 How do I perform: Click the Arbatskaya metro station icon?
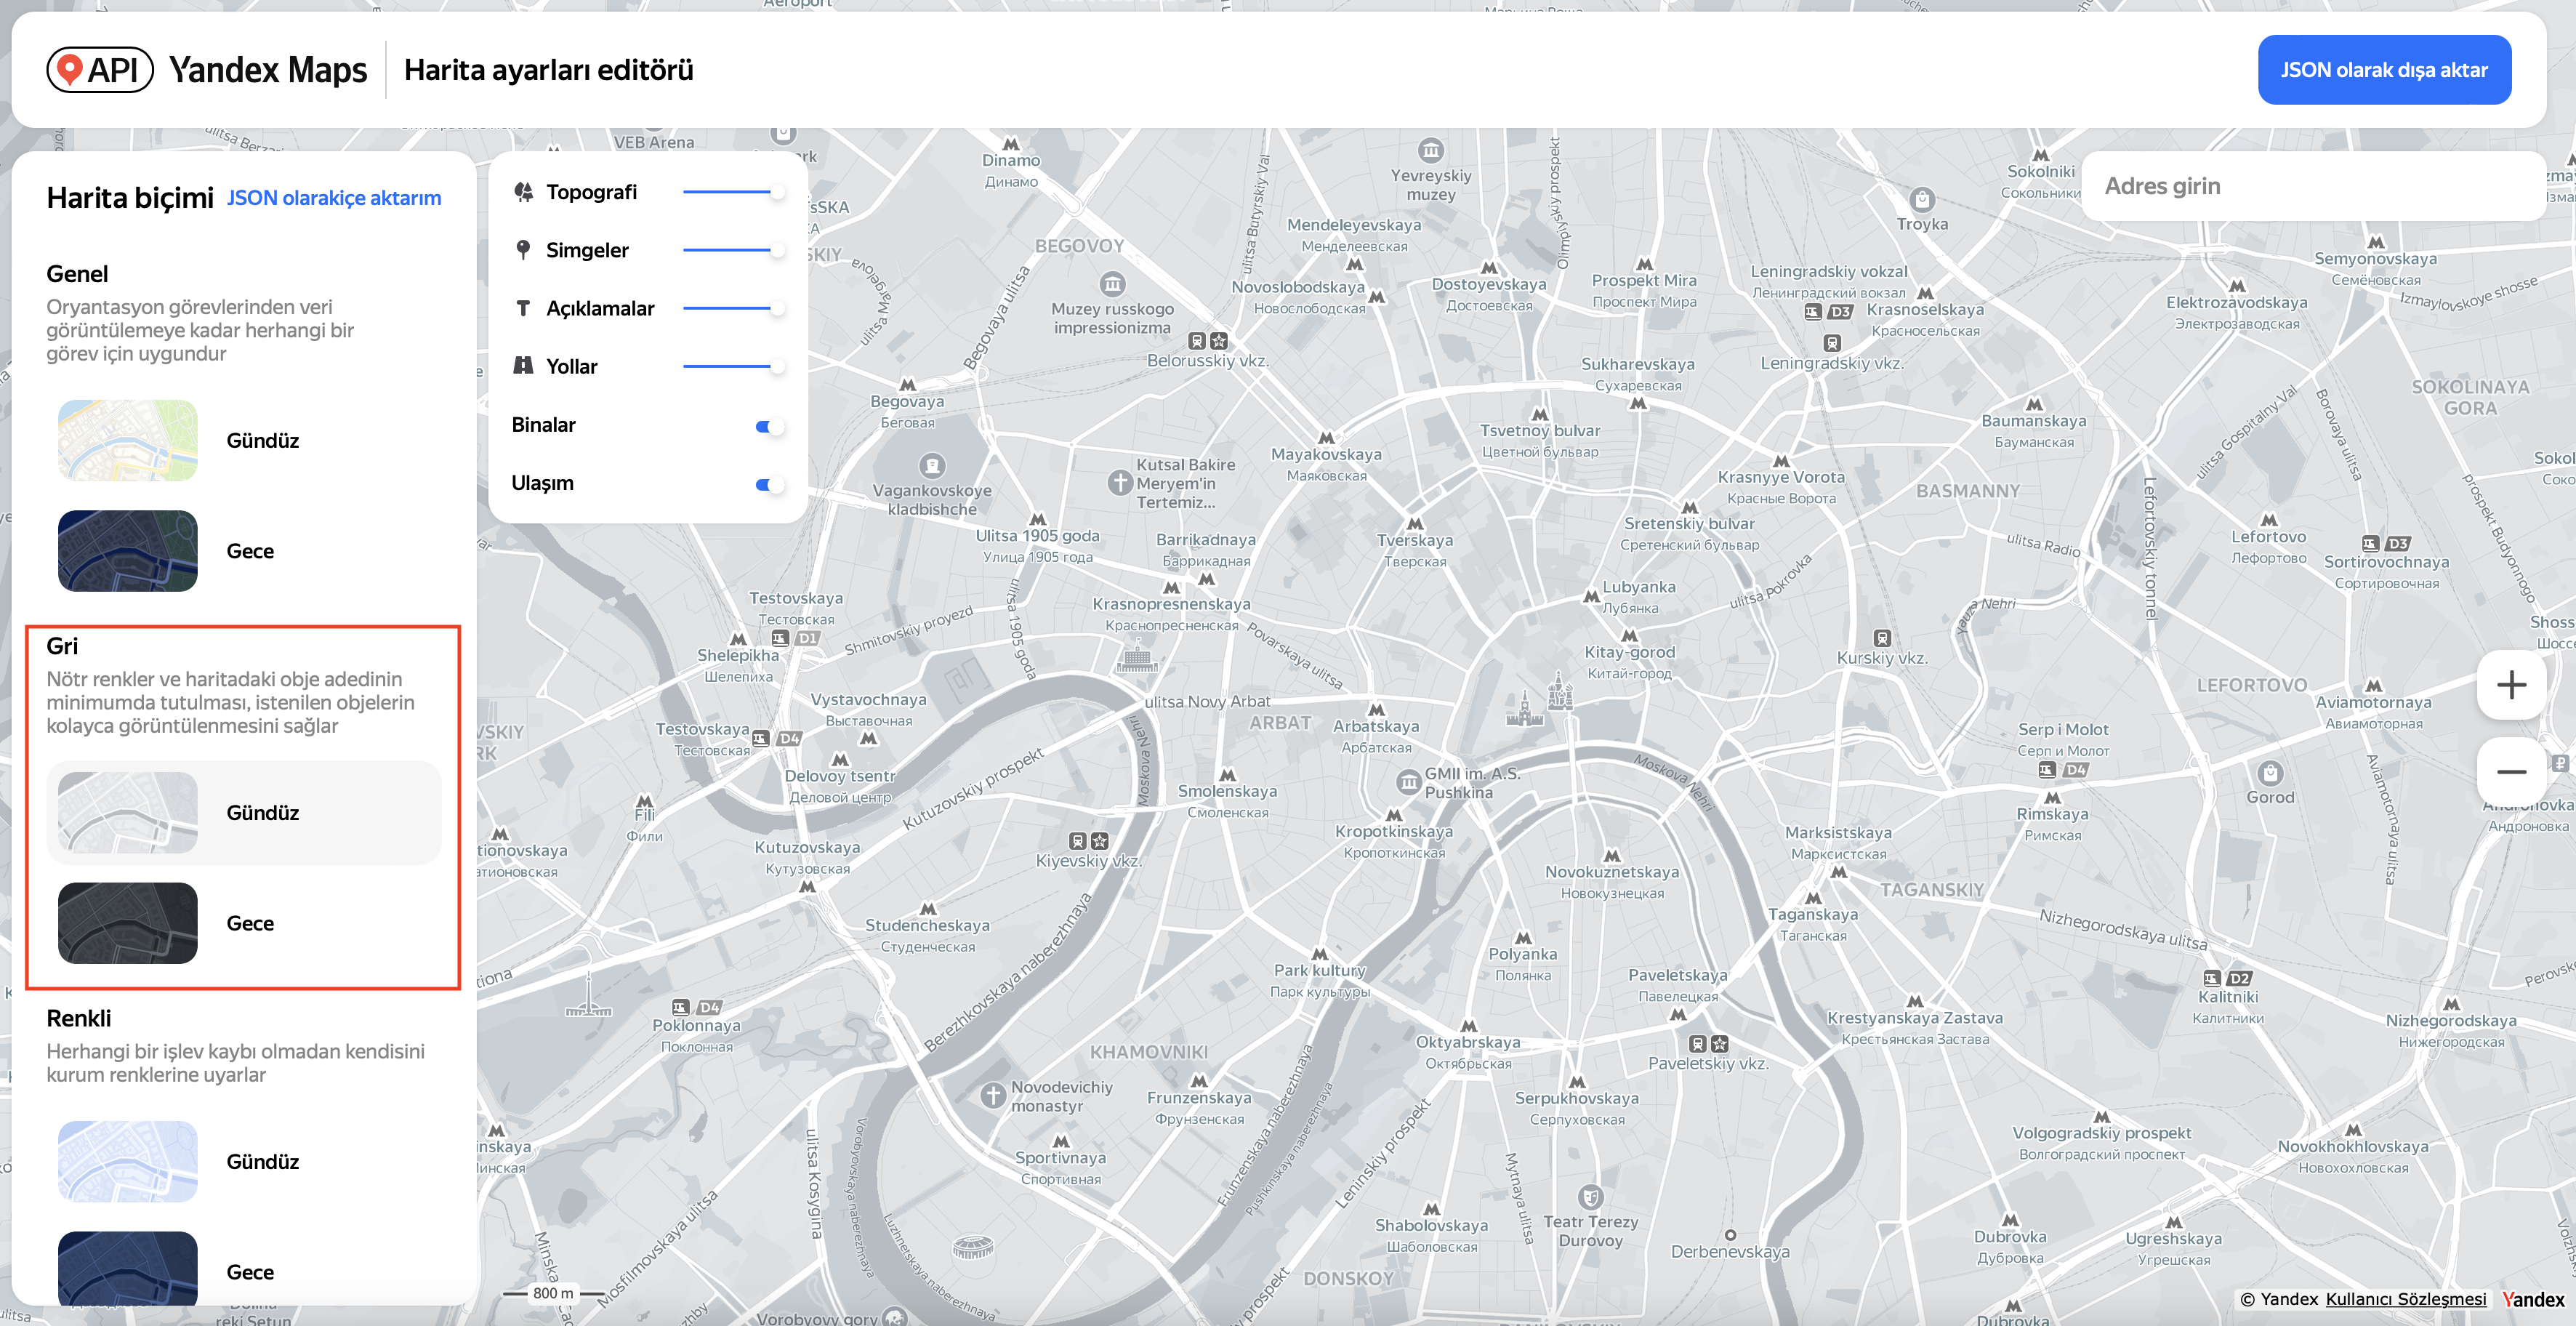pyautogui.click(x=1377, y=709)
